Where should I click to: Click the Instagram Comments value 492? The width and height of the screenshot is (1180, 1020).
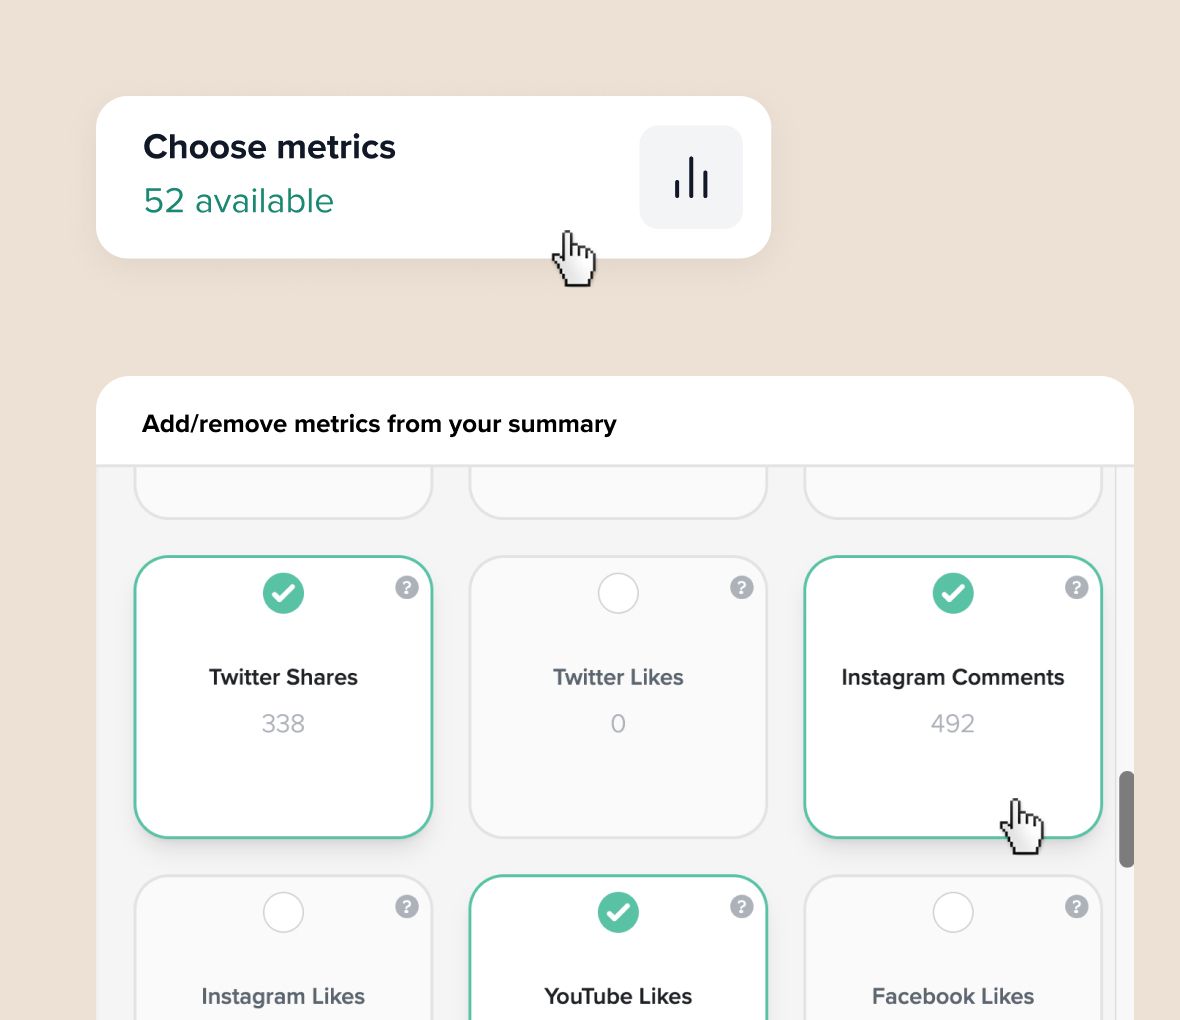953,723
